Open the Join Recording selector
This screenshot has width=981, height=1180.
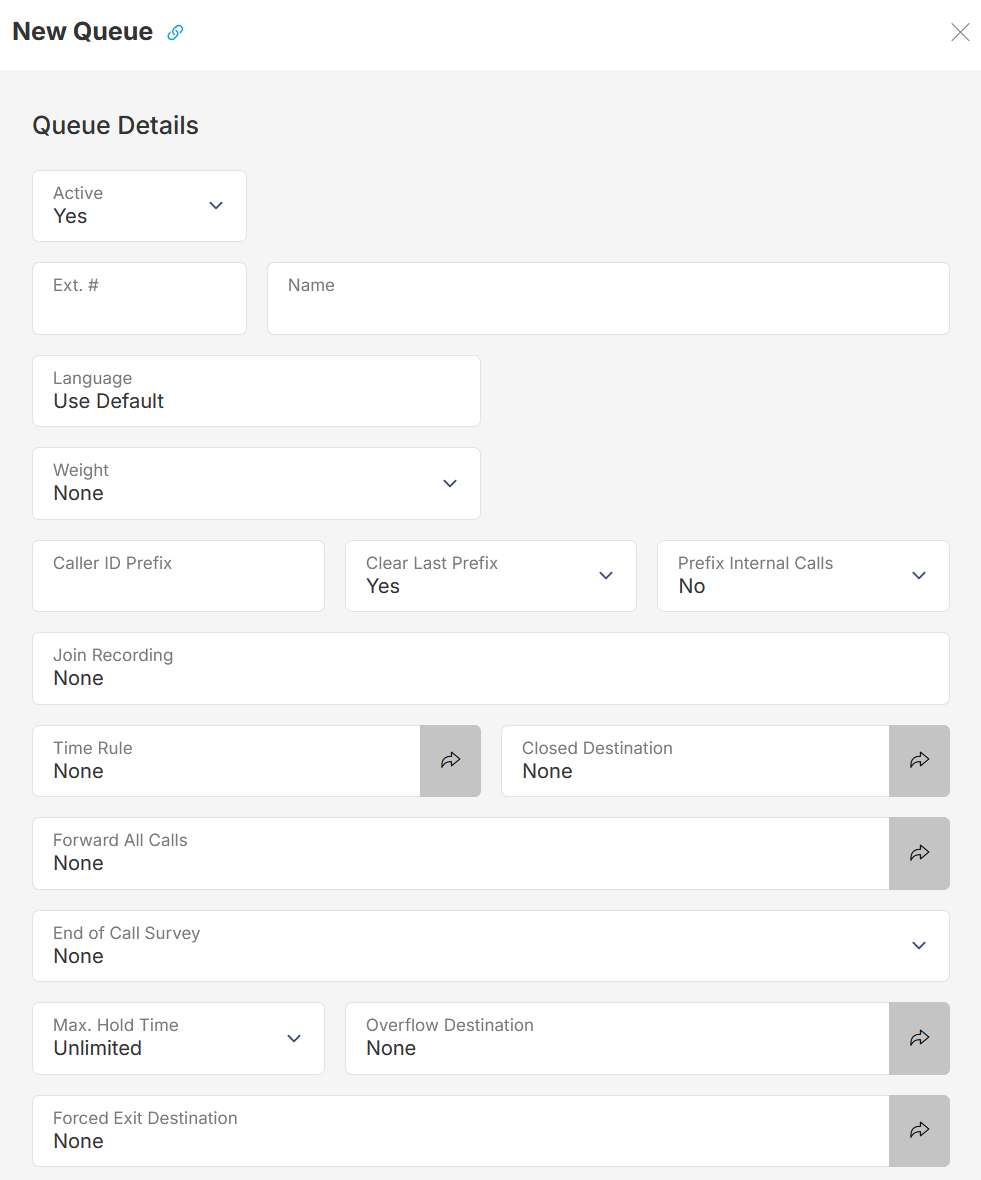490,668
